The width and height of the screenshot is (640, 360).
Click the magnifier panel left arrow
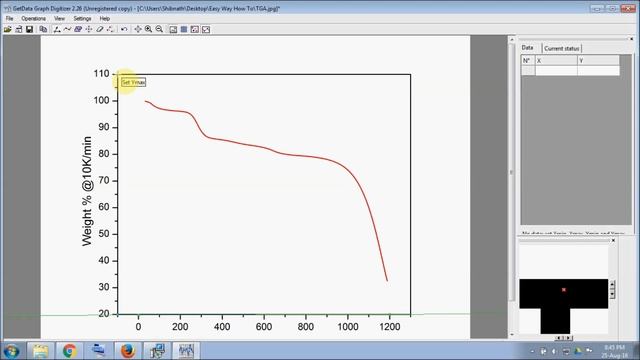coord(558,338)
